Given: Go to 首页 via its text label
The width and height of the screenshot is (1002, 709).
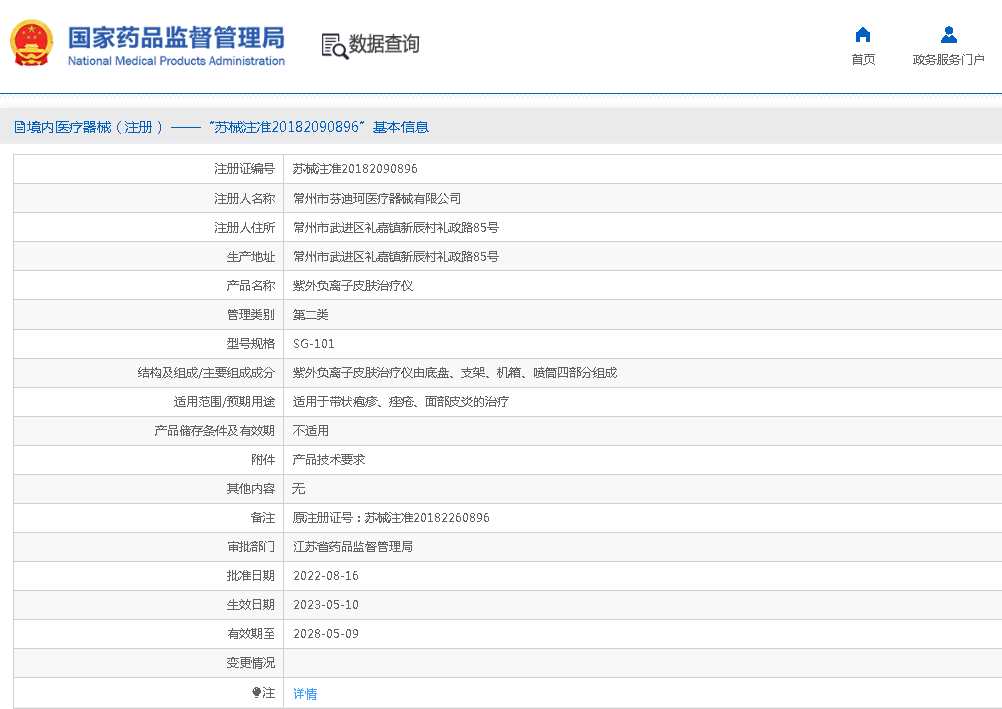Looking at the screenshot, I should click(863, 60).
